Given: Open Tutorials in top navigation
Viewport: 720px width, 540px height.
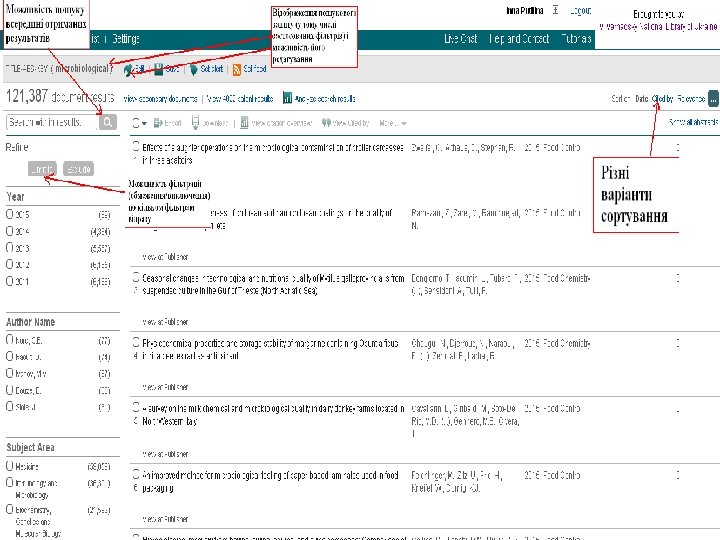Looking at the screenshot, I should pyautogui.click(x=576, y=39).
